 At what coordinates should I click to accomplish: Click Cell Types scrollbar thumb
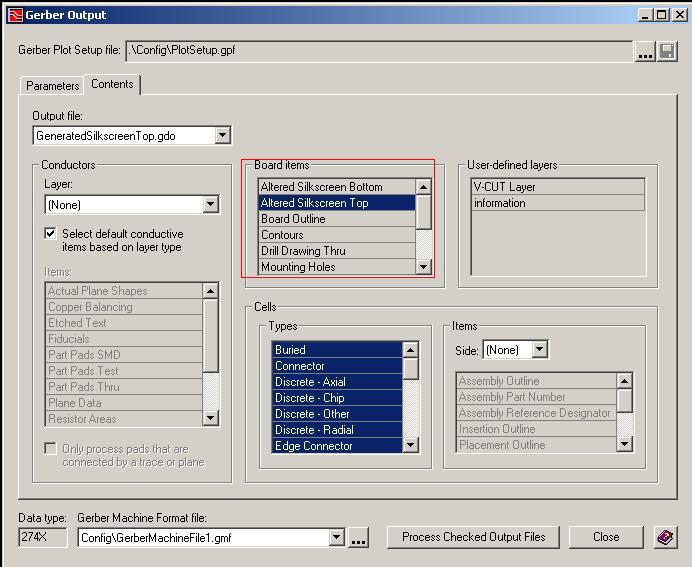pos(410,369)
